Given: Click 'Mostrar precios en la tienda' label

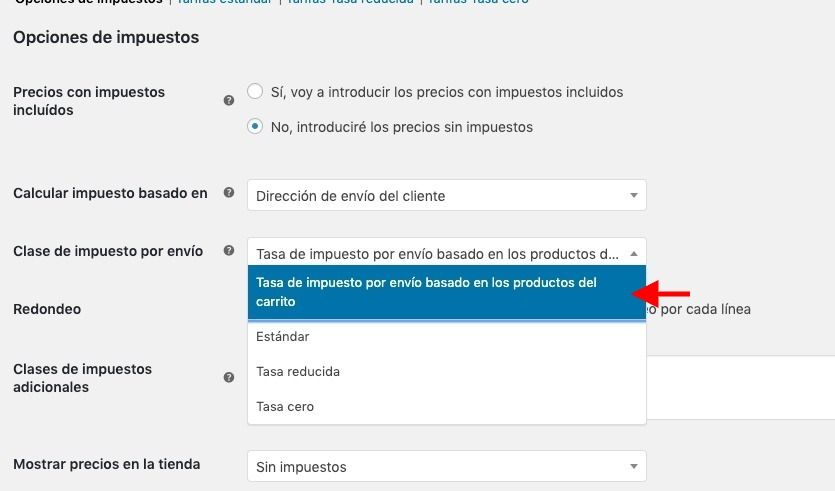Looking at the screenshot, I should (107, 464).
